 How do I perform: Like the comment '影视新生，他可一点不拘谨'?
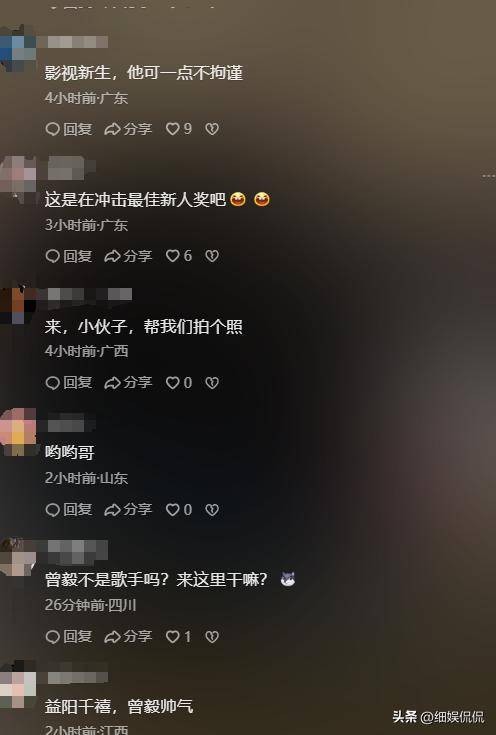(179, 128)
